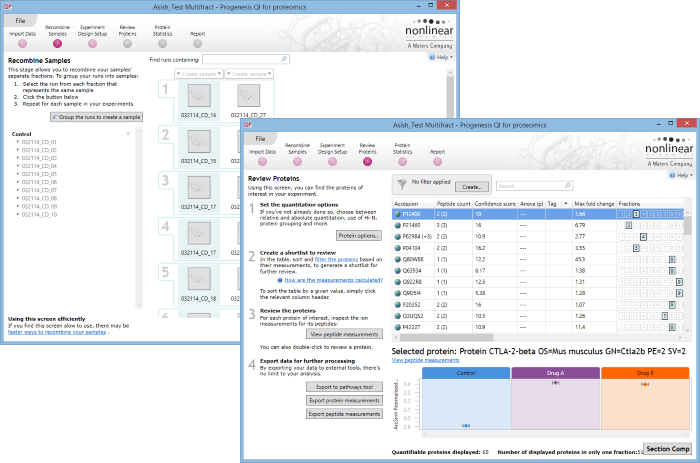
Task: Click Export protein measurements button
Action: pos(344,400)
